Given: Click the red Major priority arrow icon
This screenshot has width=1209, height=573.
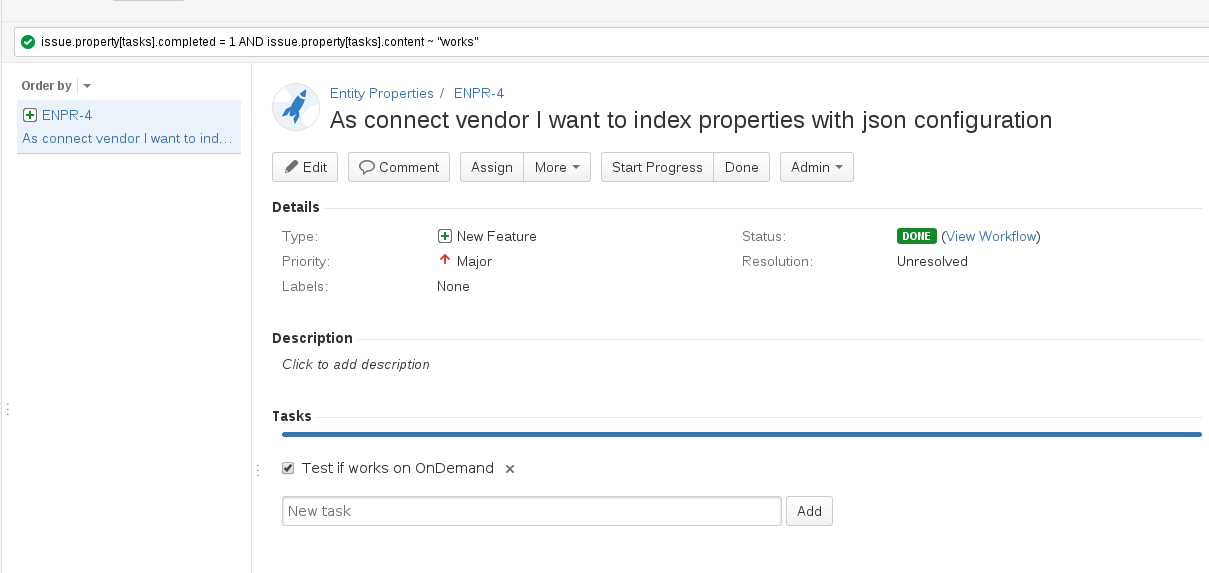Looking at the screenshot, I should (445, 260).
